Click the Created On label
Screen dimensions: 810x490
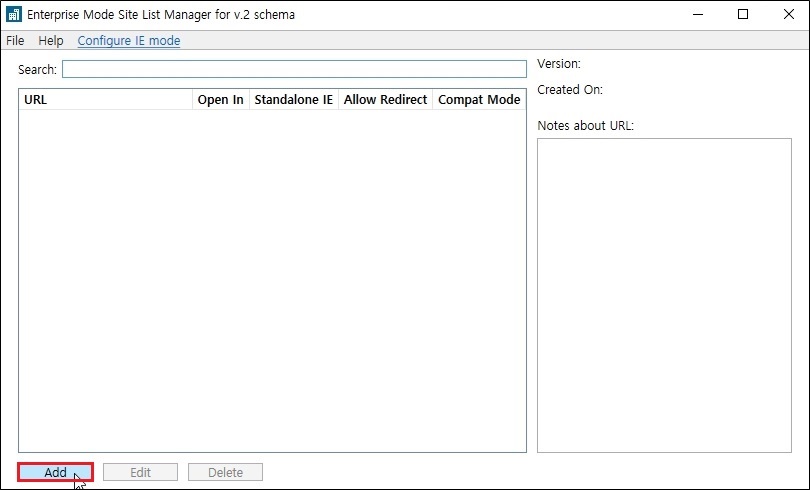click(570, 90)
